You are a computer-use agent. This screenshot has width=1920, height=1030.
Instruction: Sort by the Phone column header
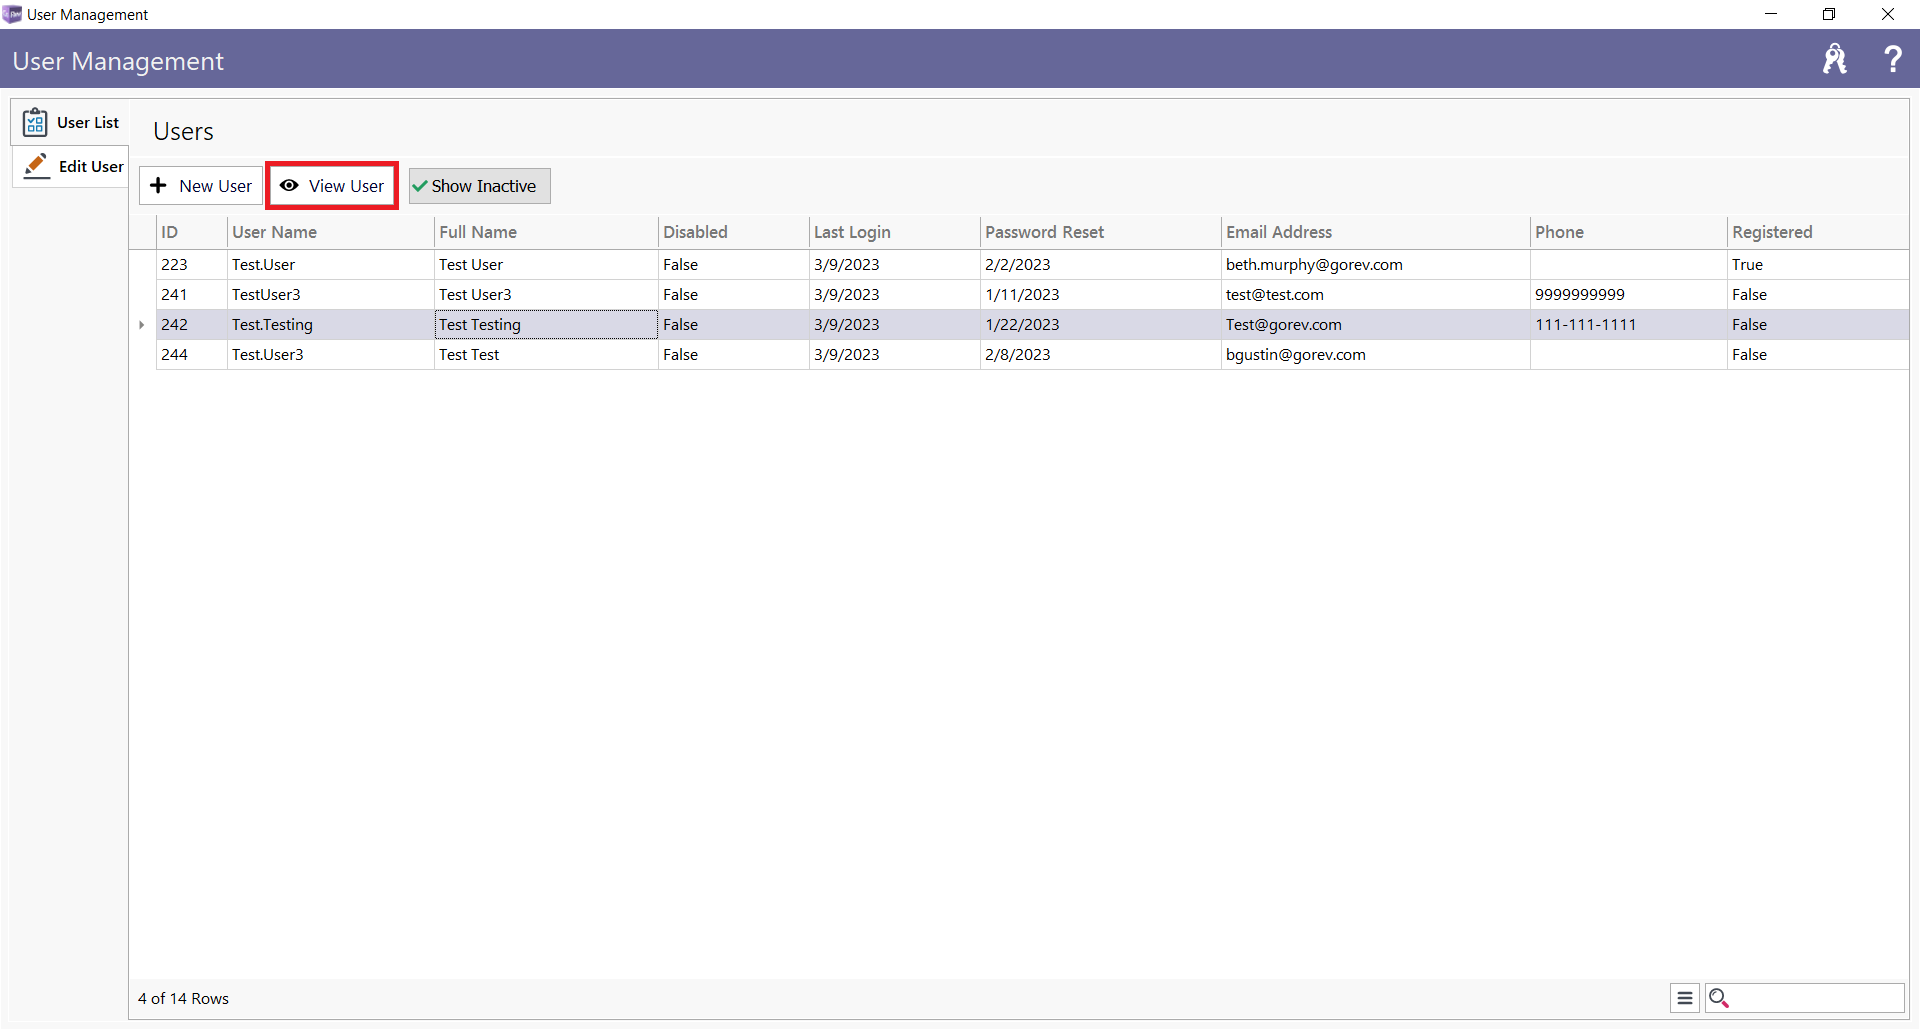tap(1628, 232)
